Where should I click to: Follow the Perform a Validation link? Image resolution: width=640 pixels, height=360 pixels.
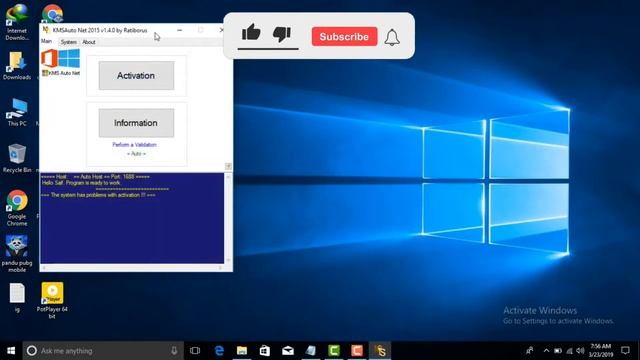[x=134, y=144]
